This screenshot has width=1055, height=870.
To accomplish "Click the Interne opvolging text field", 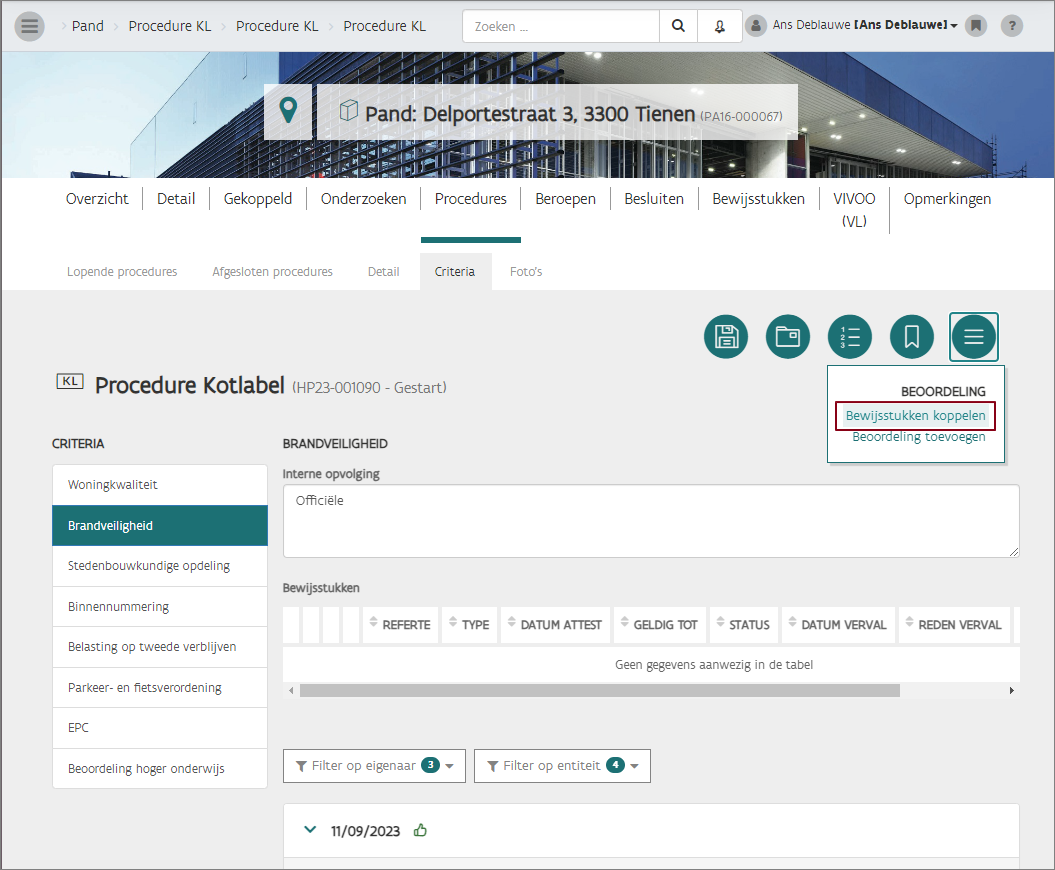I will tap(650, 521).
